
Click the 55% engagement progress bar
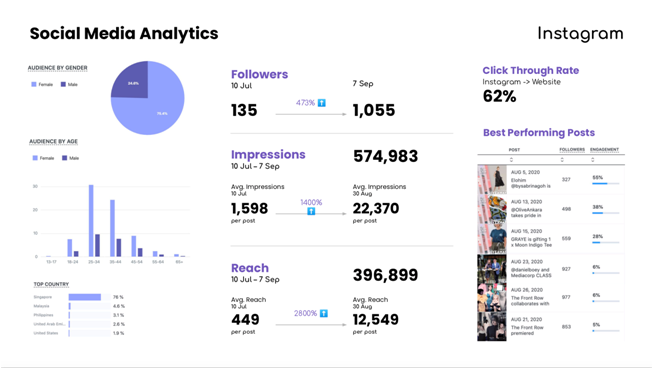(x=606, y=184)
